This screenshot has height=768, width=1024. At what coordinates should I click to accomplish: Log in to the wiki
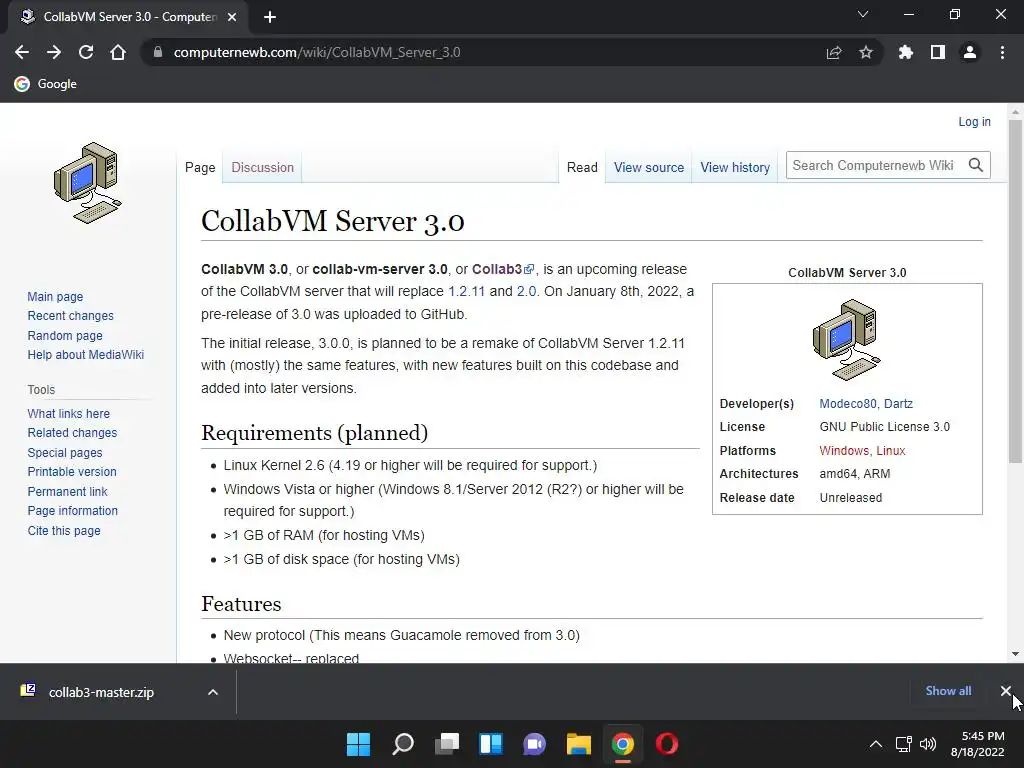(x=974, y=121)
